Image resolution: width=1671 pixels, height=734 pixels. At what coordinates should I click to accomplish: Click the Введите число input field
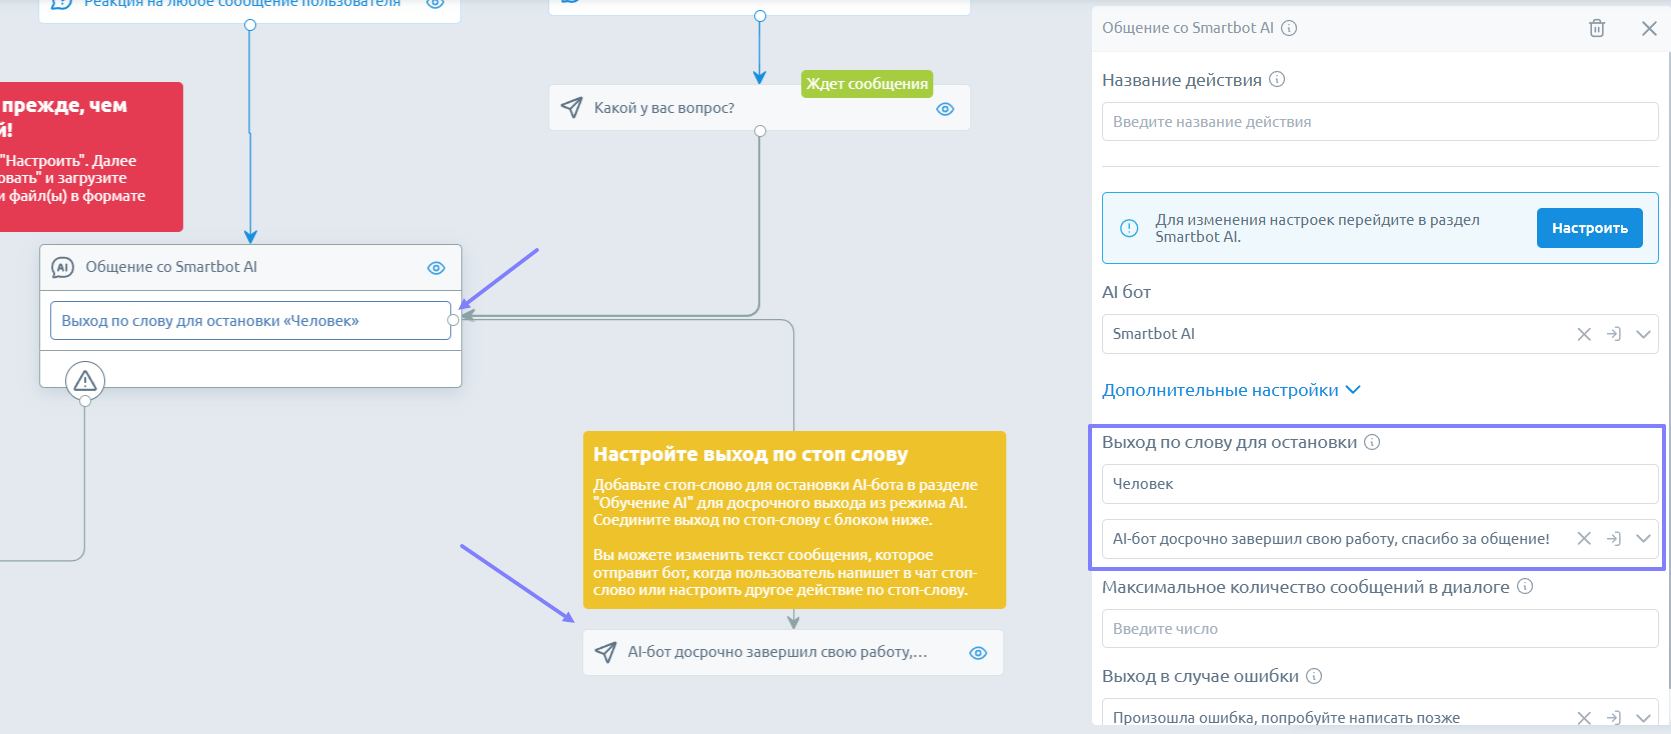tap(1378, 629)
